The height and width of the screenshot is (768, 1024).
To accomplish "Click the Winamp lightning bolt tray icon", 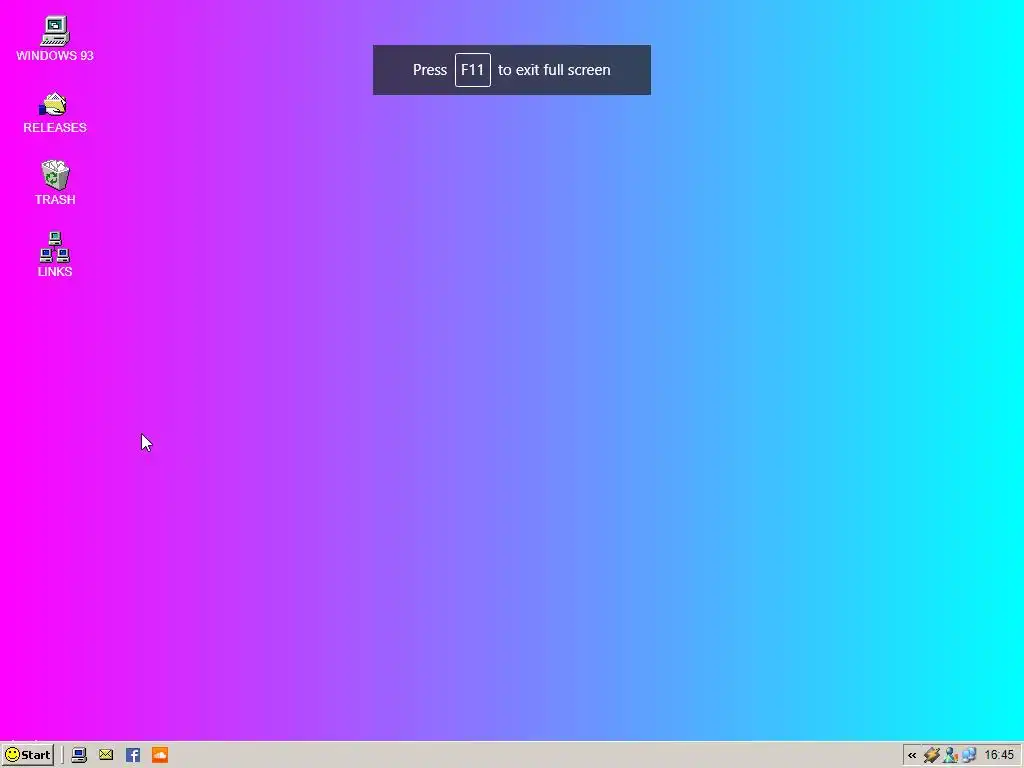I will click(x=931, y=756).
